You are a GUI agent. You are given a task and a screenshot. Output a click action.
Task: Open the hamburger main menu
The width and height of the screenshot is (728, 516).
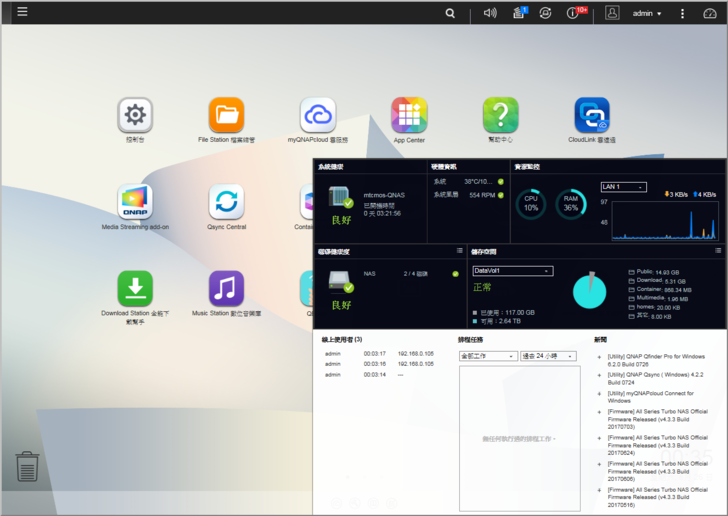(22, 12)
